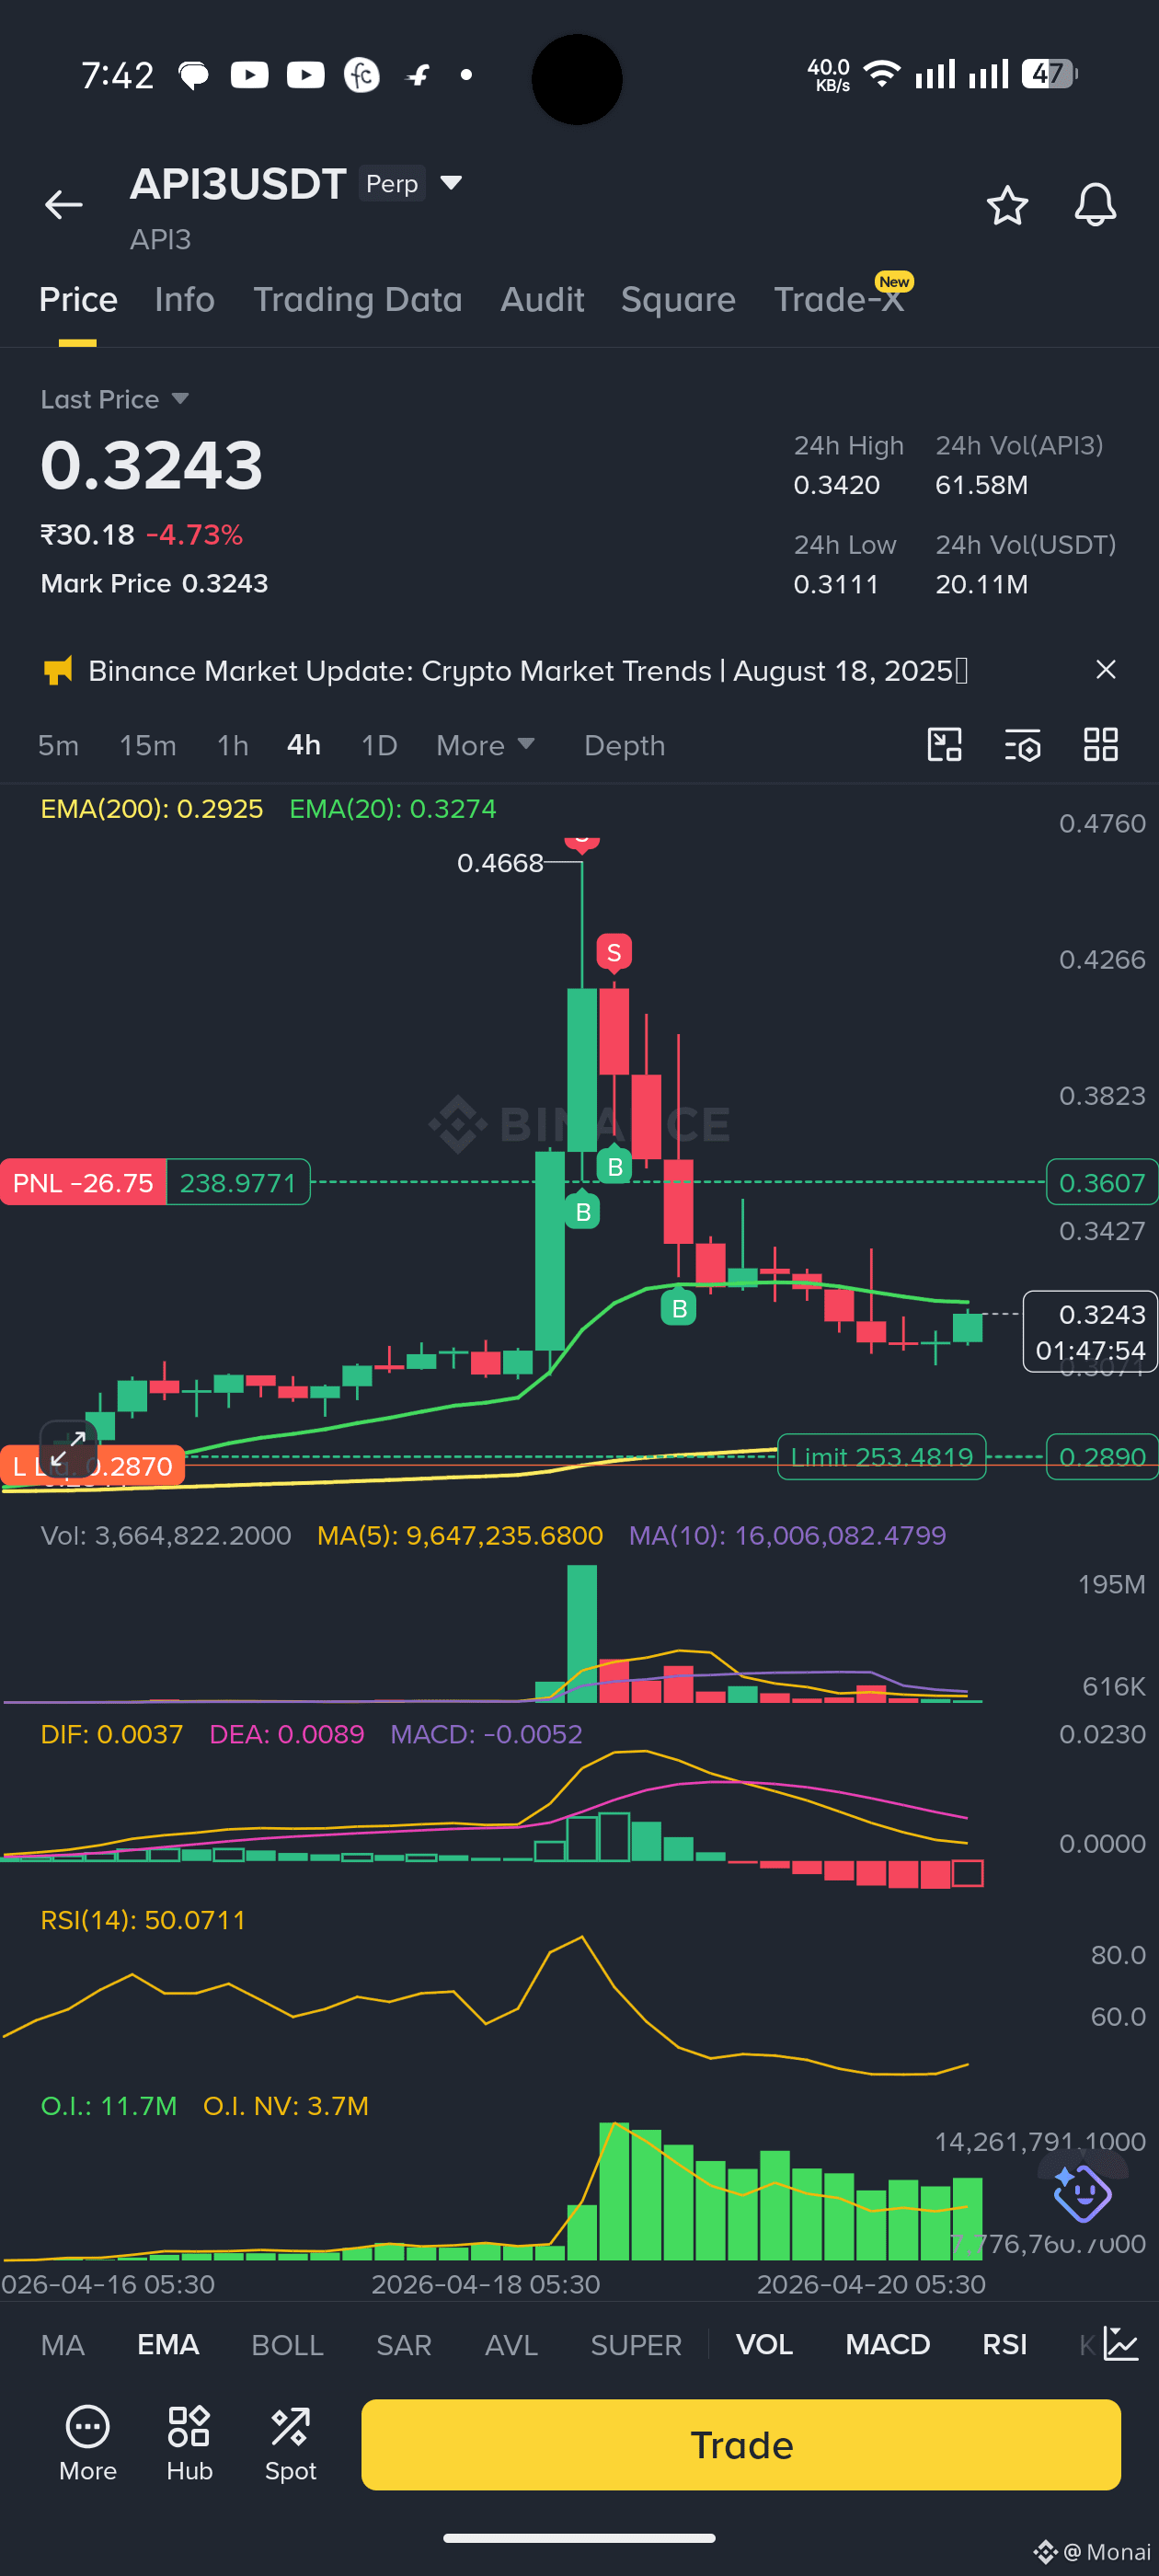
Task: Tap the EMA(20): 0.3274 label
Action: [392, 809]
